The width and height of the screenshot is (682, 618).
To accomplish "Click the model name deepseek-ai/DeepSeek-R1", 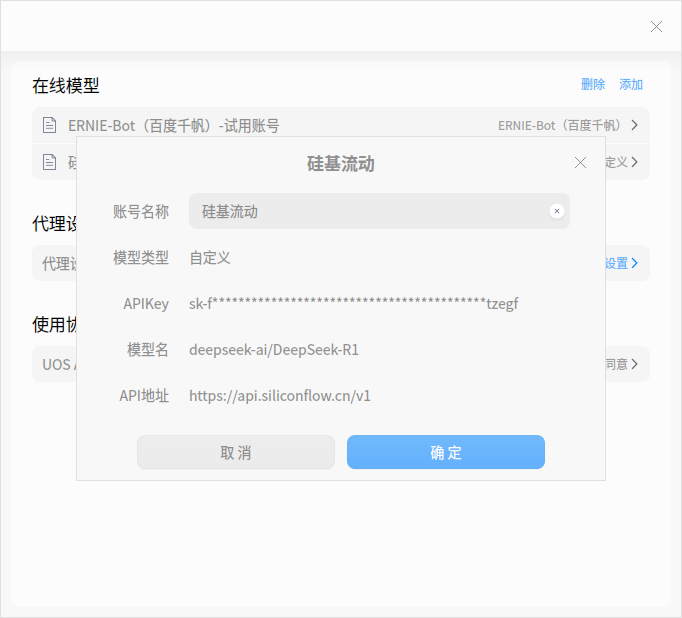I will point(274,350).
